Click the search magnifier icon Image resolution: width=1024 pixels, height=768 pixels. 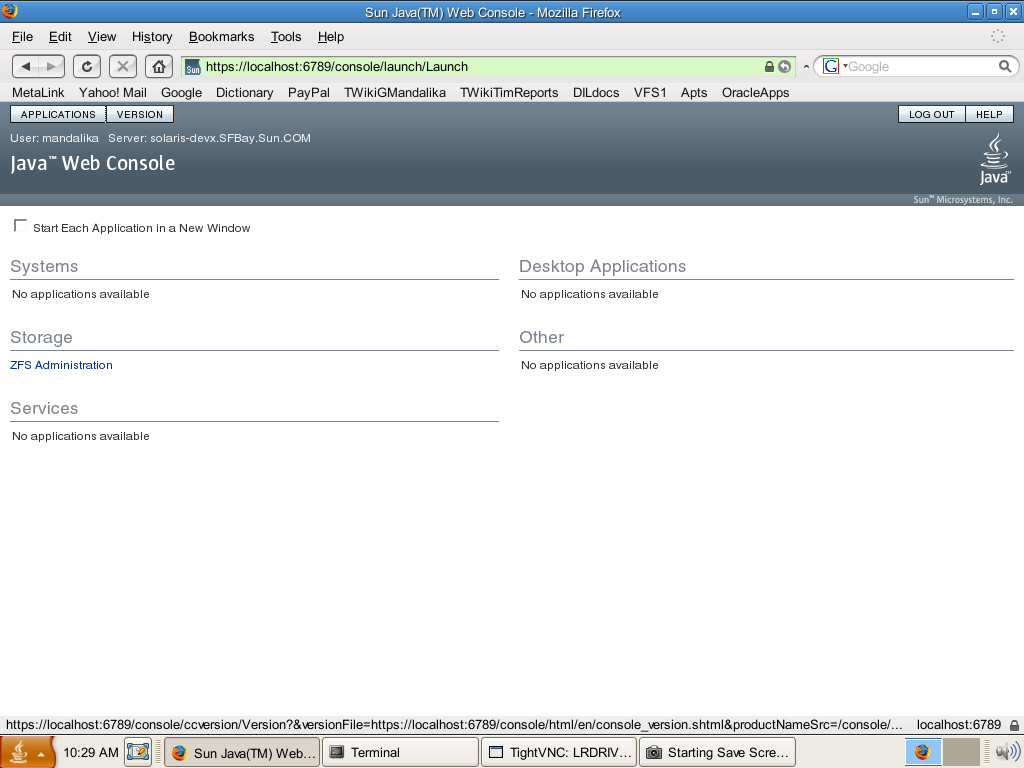point(1005,66)
